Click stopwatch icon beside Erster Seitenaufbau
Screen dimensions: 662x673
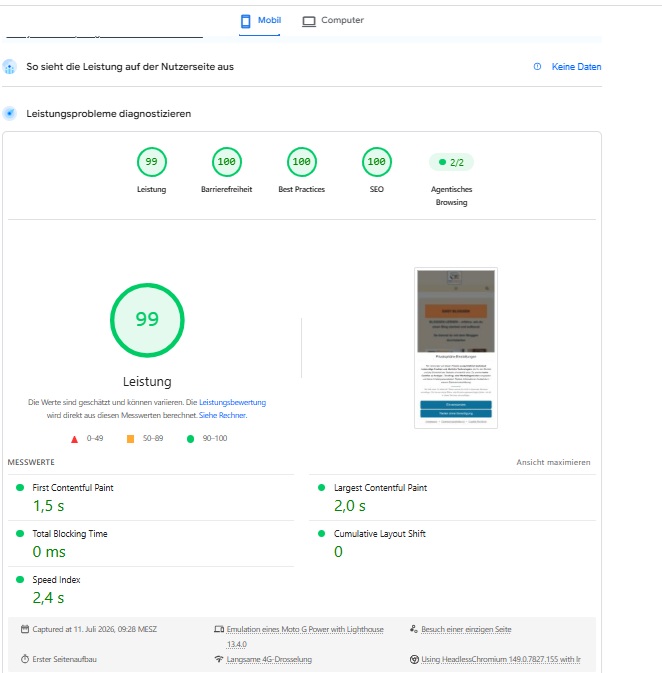(x=25, y=659)
